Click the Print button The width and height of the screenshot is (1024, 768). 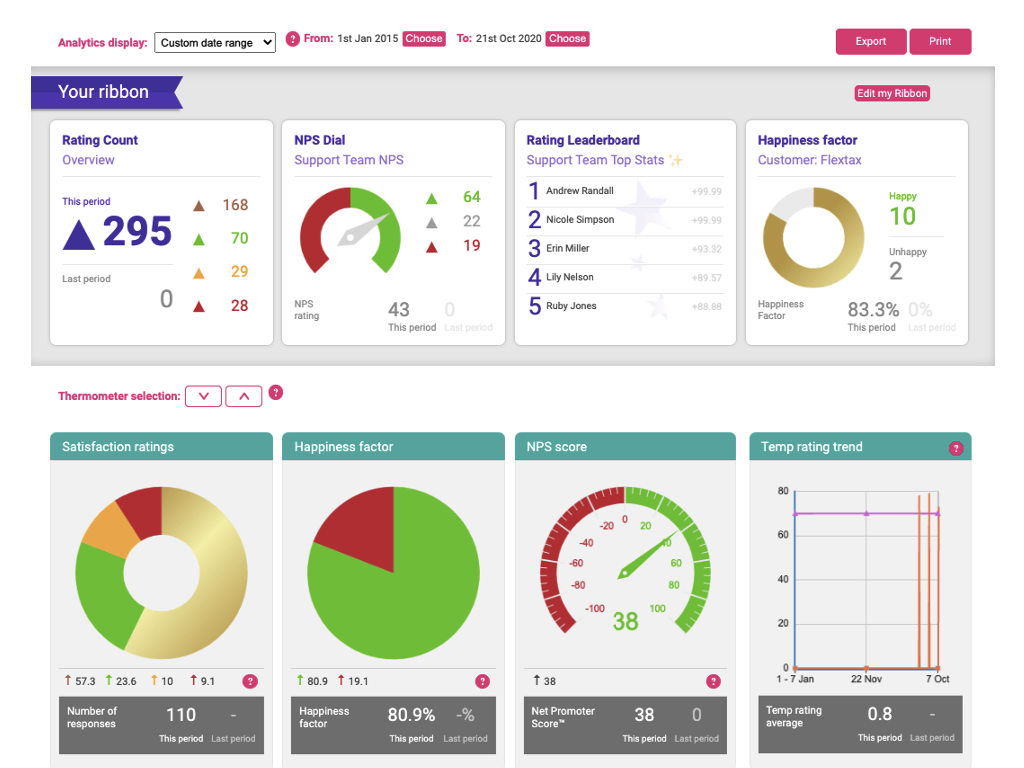[x=940, y=41]
